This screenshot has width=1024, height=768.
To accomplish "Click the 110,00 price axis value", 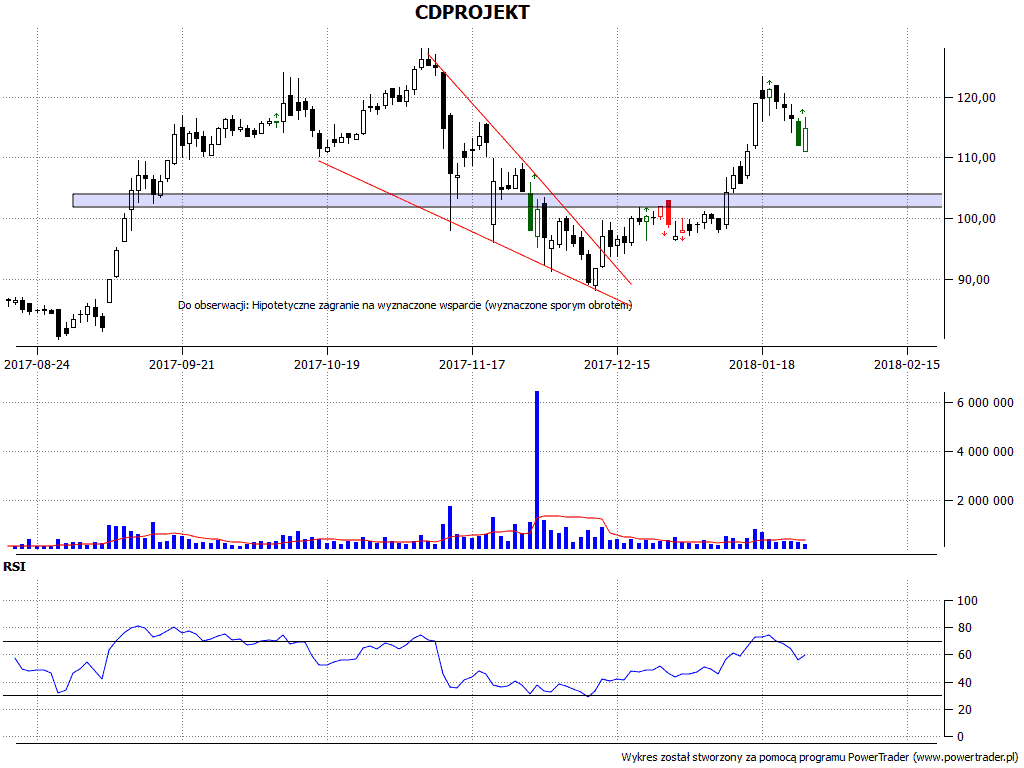I will click(x=976, y=158).
